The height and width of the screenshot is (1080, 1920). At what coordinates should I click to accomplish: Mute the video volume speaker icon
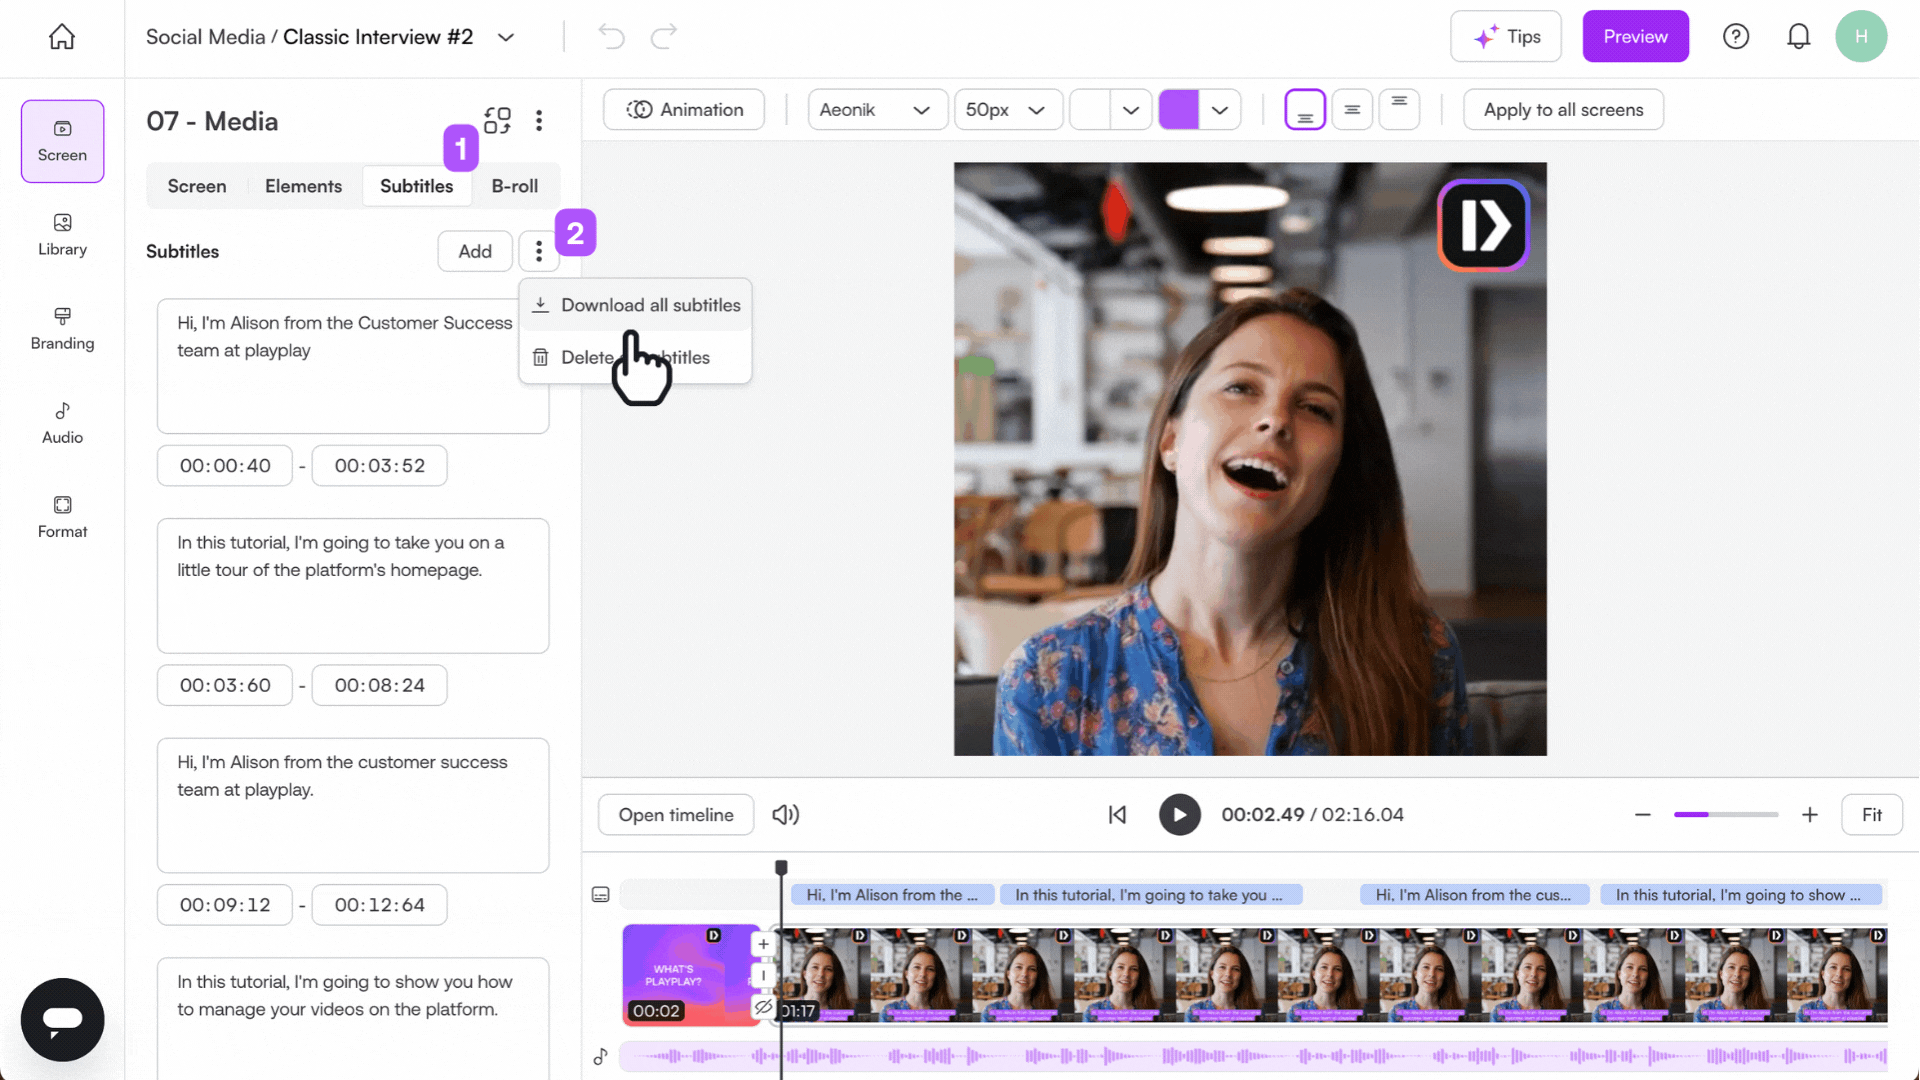(x=785, y=815)
